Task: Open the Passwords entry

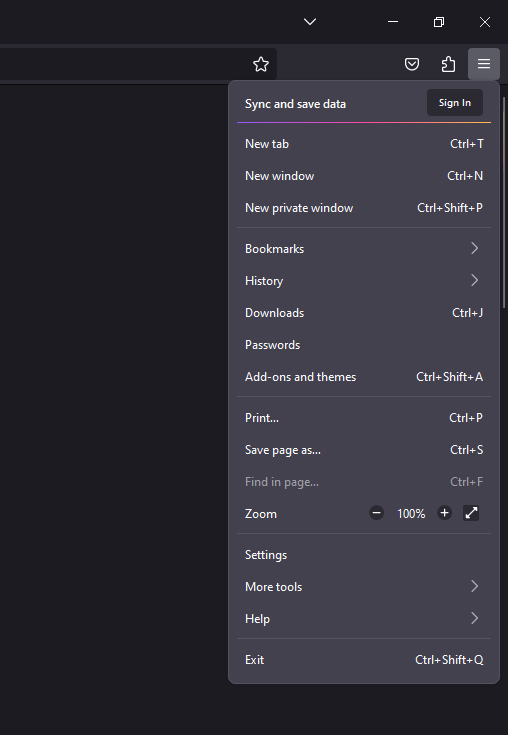Action: click(364, 345)
